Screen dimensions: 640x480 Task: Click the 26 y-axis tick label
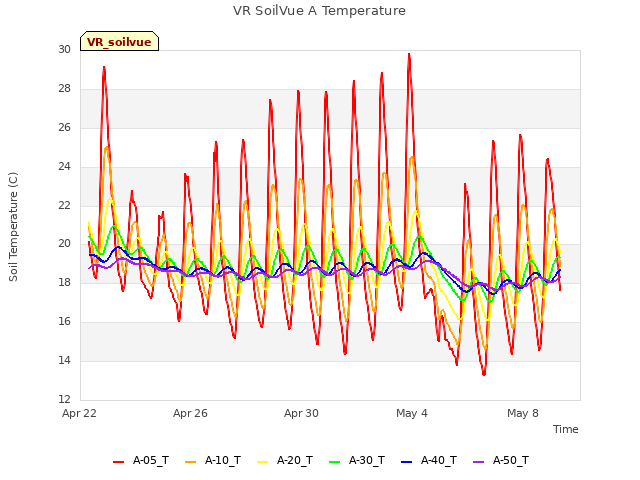(x=64, y=127)
